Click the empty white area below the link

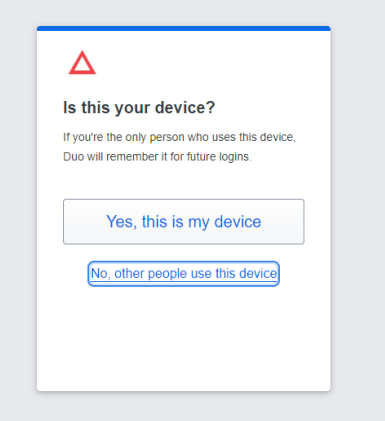pos(184,337)
